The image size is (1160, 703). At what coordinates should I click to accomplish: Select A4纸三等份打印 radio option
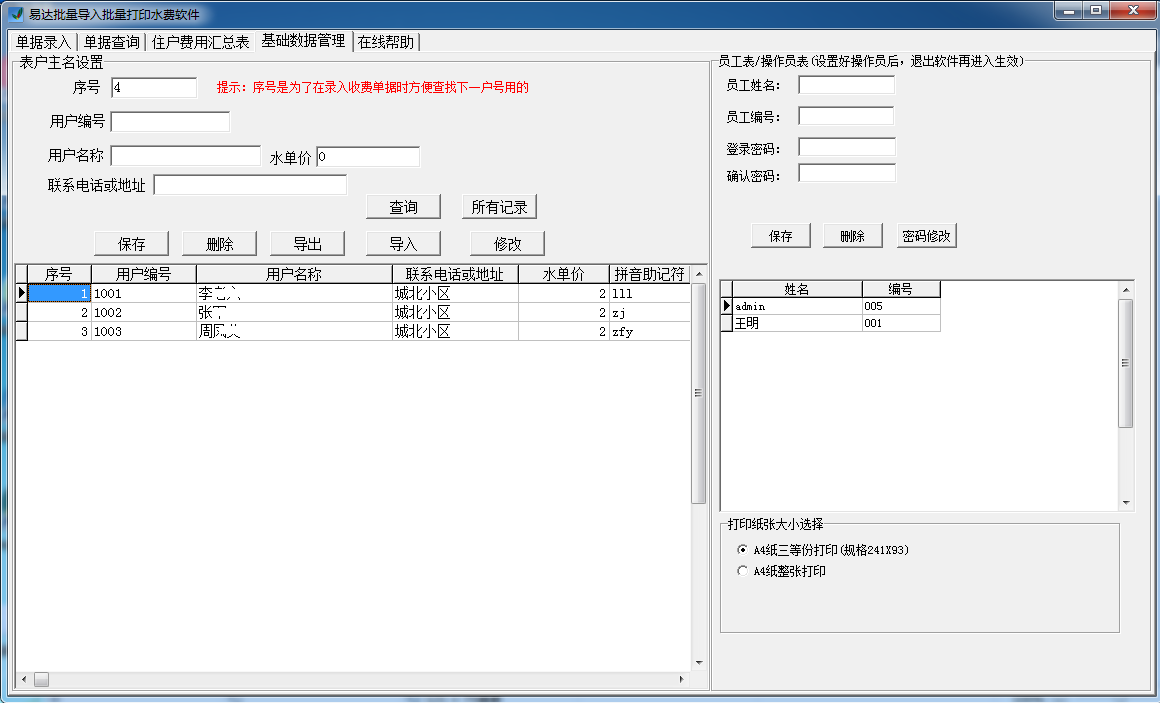click(x=823, y=550)
